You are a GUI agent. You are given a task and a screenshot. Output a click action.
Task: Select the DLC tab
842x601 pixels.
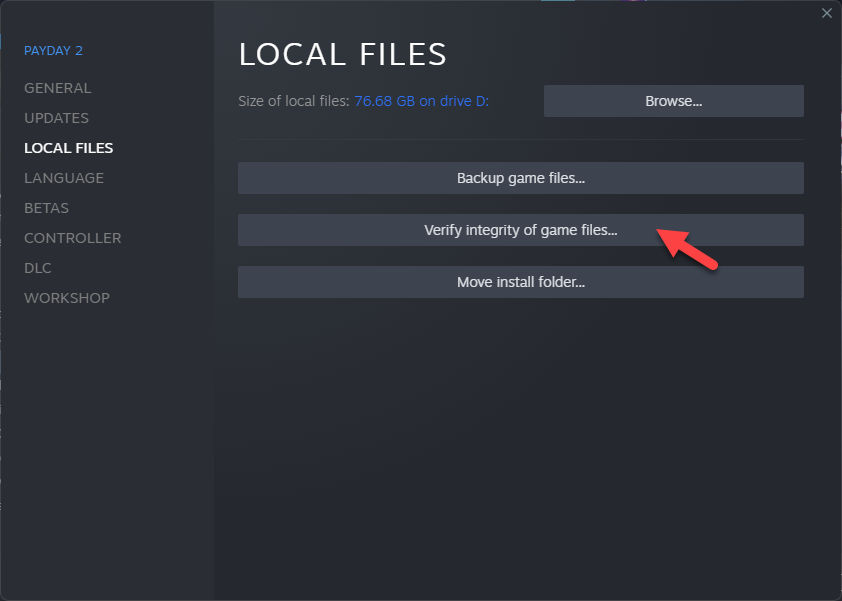point(38,268)
